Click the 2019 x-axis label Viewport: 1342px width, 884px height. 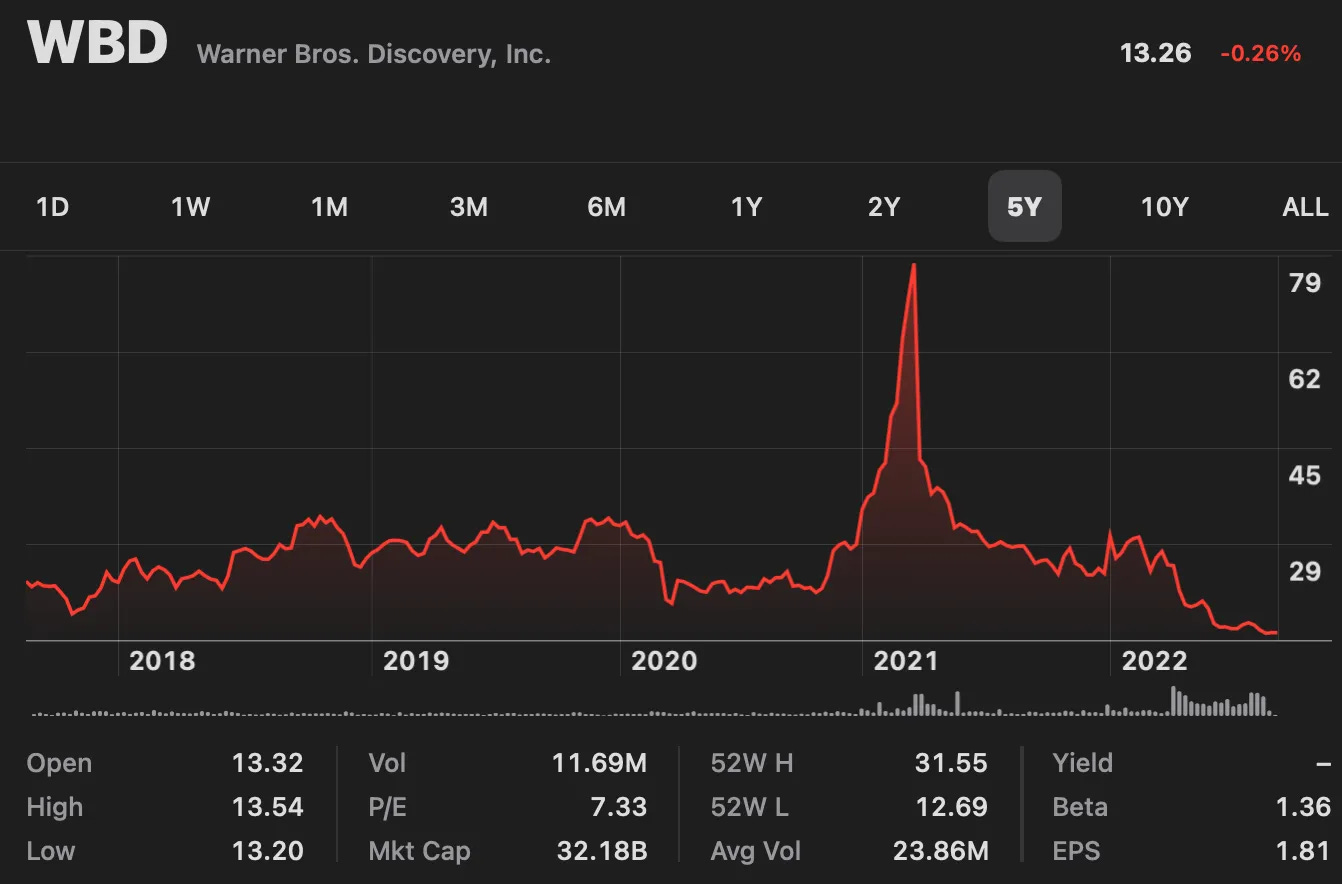tap(415, 660)
